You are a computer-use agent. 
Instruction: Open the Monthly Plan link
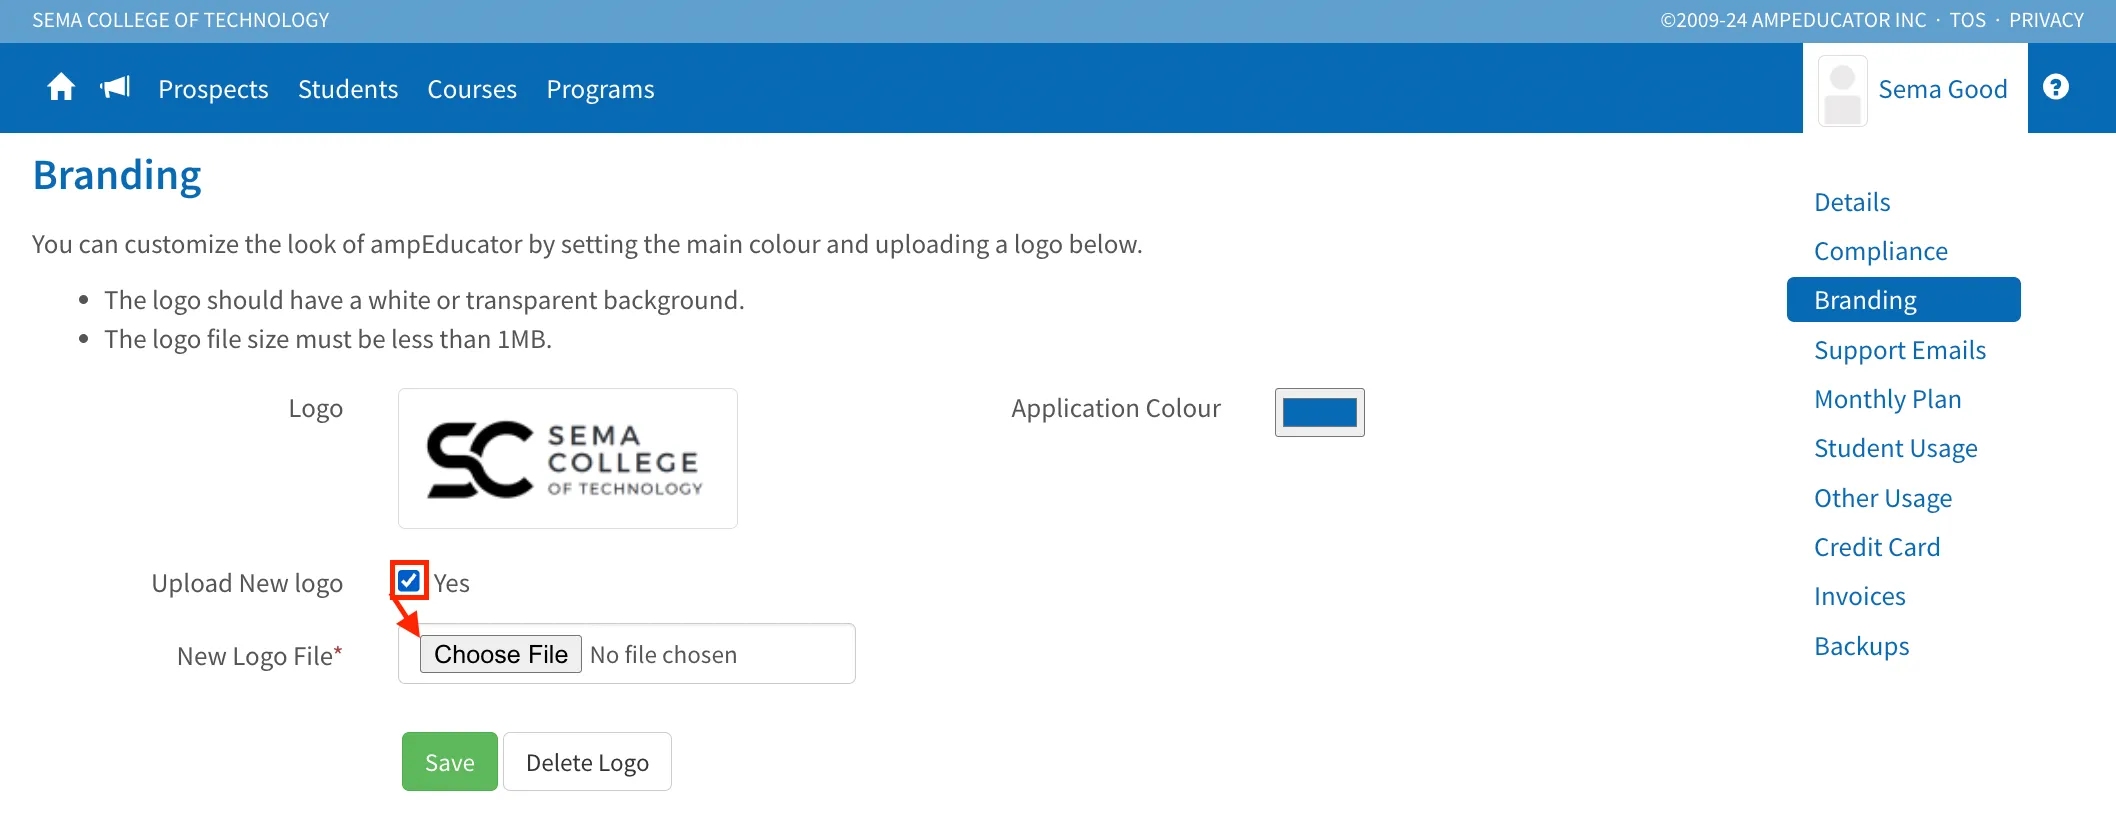[1888, 399]
